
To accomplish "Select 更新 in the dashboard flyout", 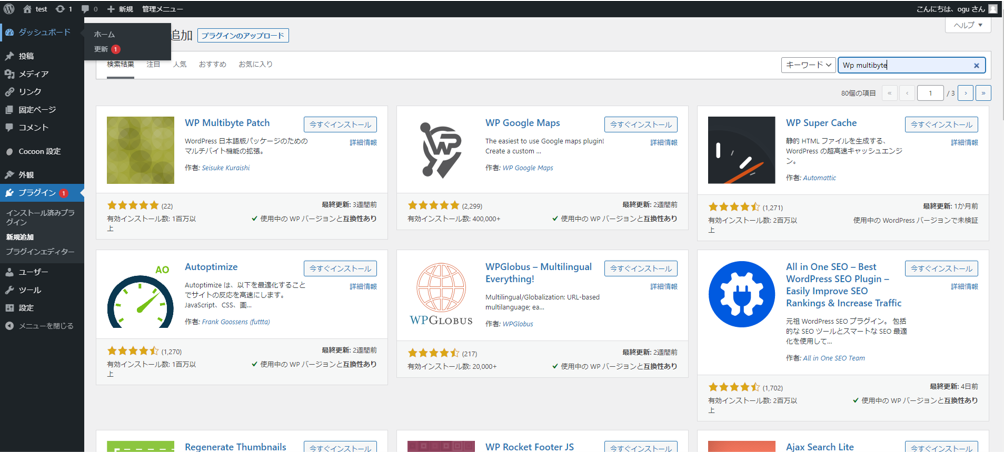I will (107, 49).
